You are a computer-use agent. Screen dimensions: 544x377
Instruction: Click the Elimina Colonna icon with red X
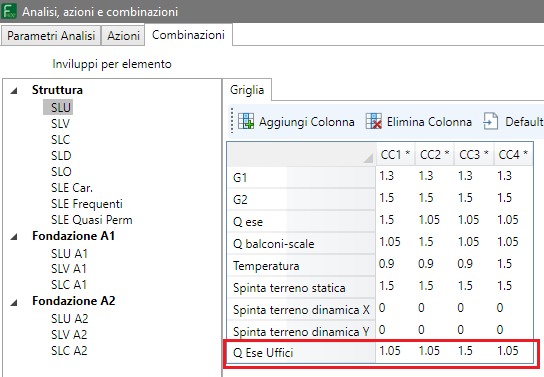click(x=374, y=121)
